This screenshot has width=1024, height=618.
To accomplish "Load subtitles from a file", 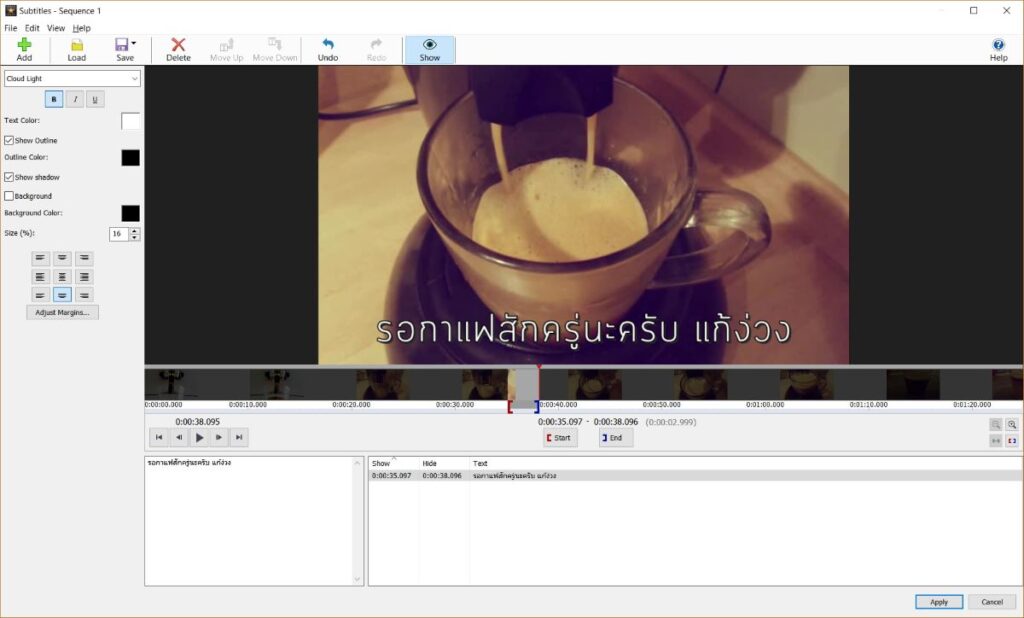I will (x=75, y=47).
